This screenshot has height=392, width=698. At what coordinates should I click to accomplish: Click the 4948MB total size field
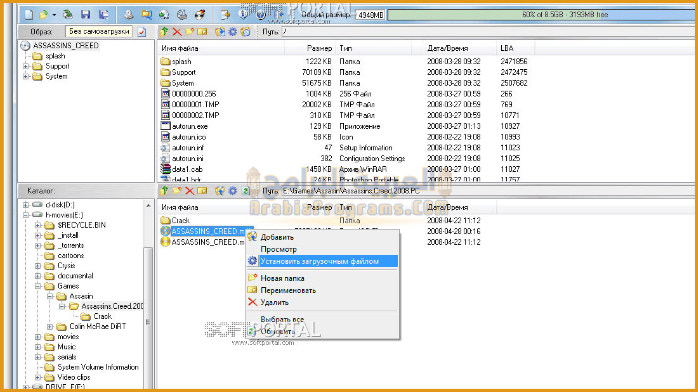(370, 15)
